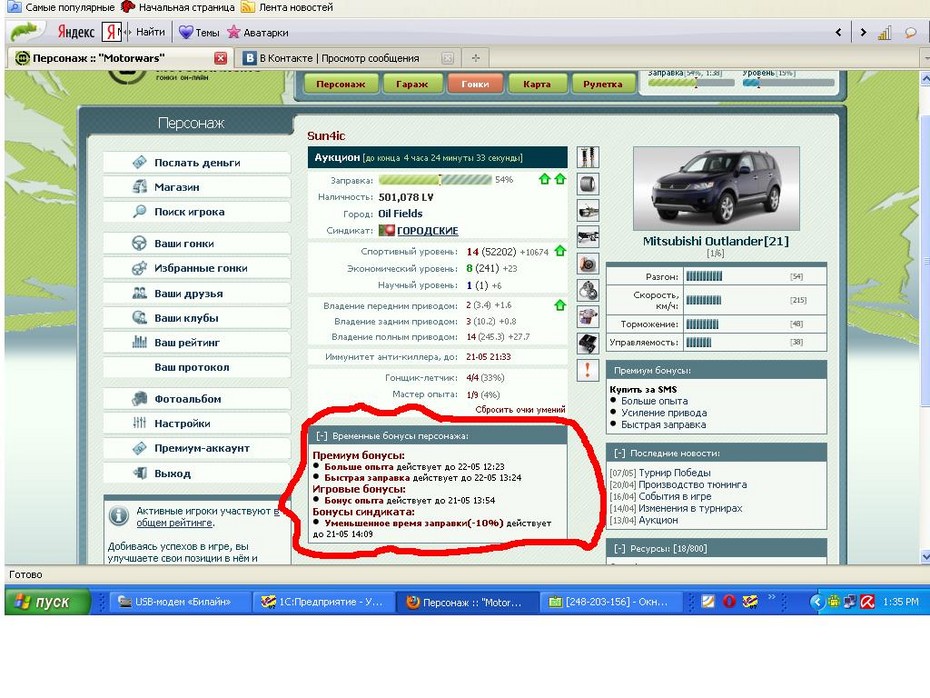Launch Opera from the quick launch bar
Screen dimensions: 930x698
(729, 601)
